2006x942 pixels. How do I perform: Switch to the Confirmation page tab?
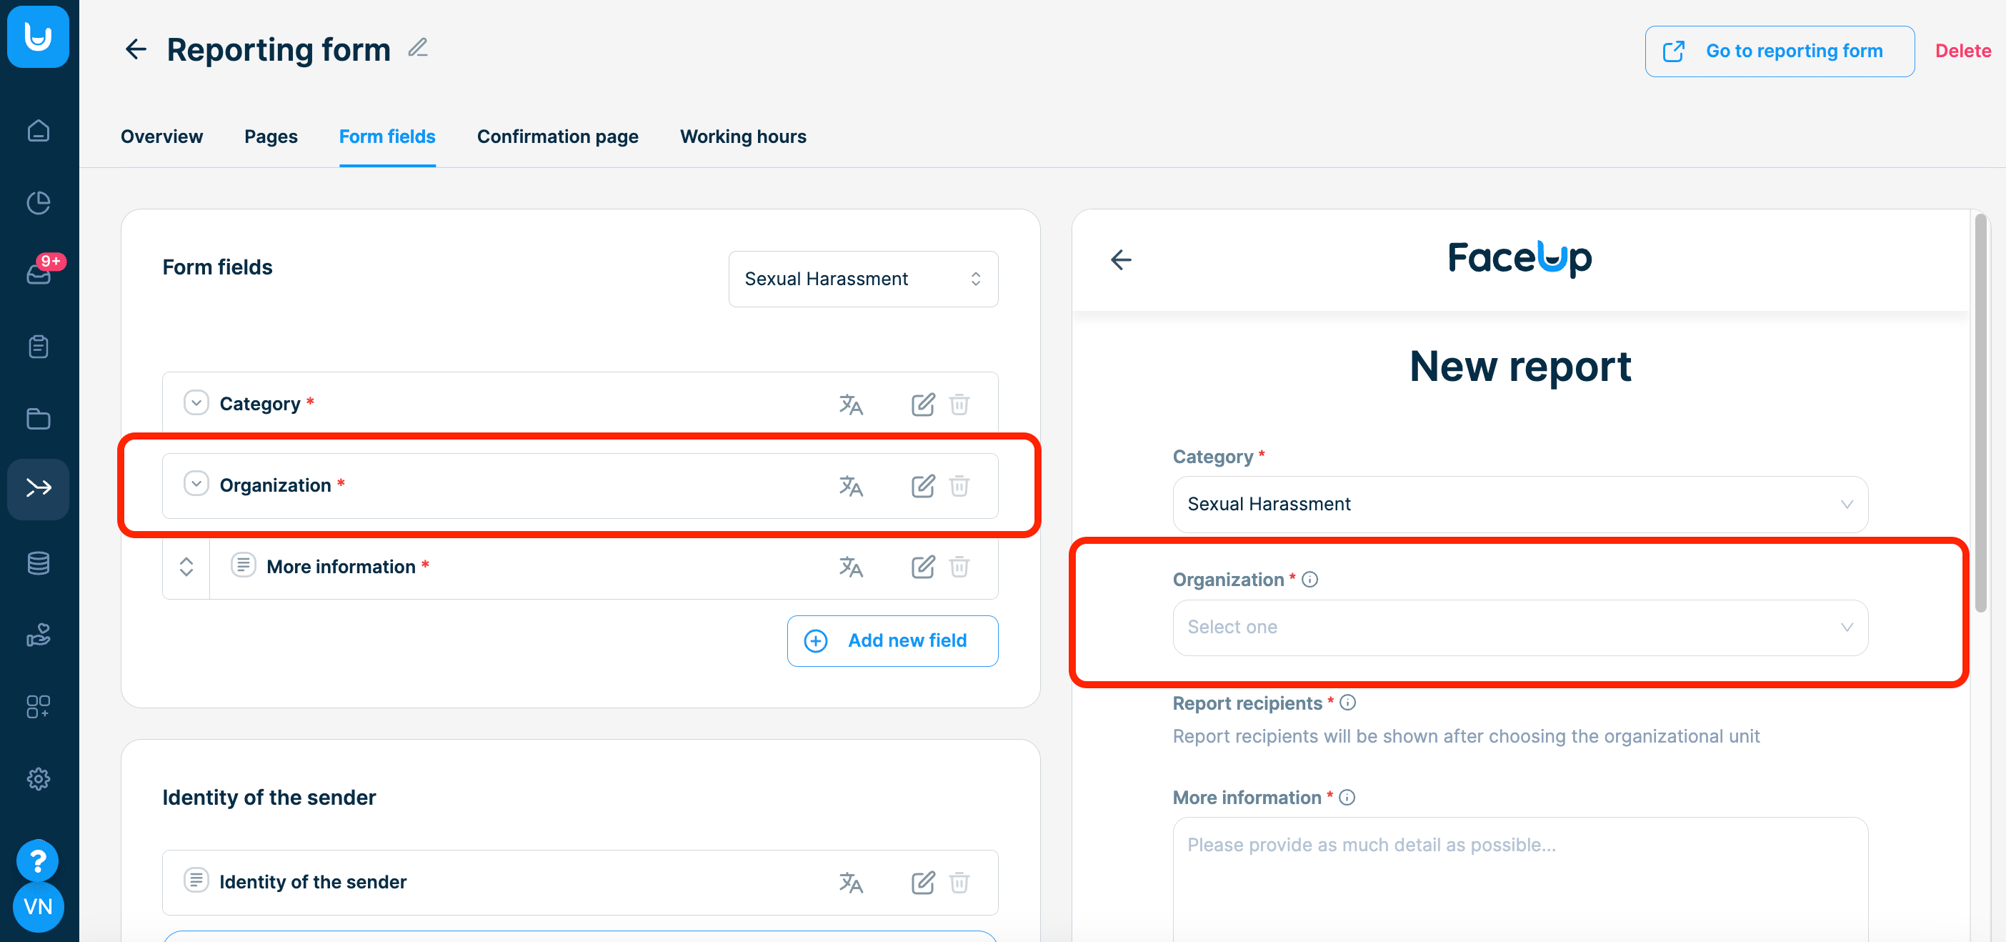558,137
